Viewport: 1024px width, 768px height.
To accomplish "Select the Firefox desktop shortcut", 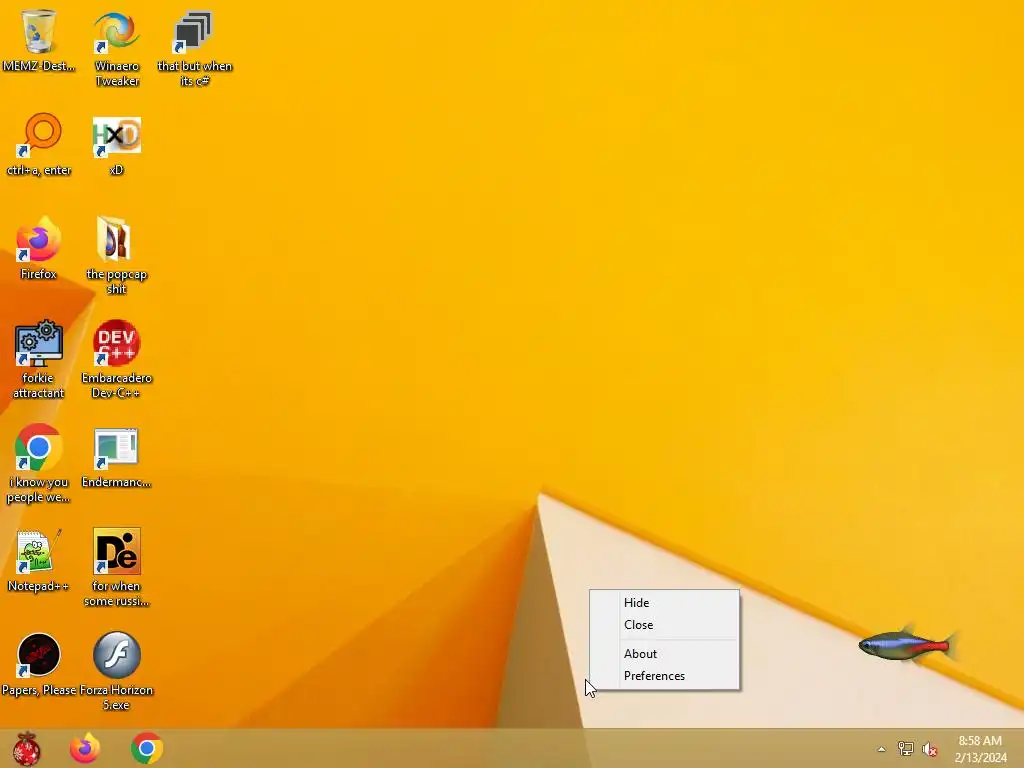I will click(x=39, y=248).
